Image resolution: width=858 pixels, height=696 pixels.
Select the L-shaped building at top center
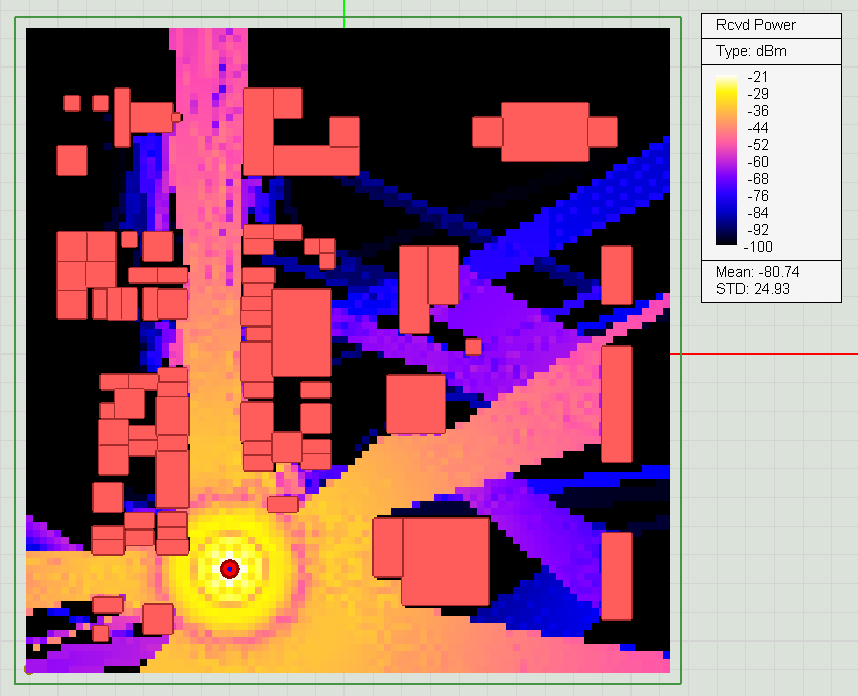[x=299, y=133]
